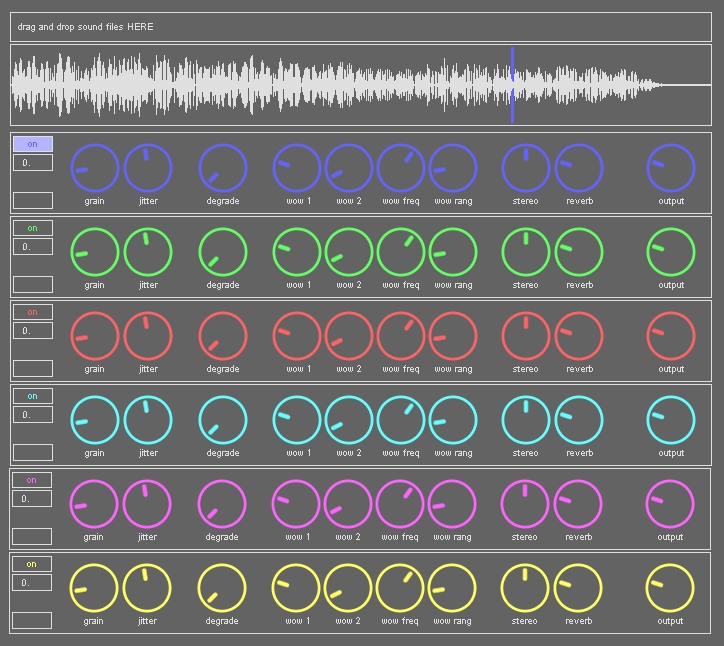Click the blue output knob

click(x=671, y=168)
